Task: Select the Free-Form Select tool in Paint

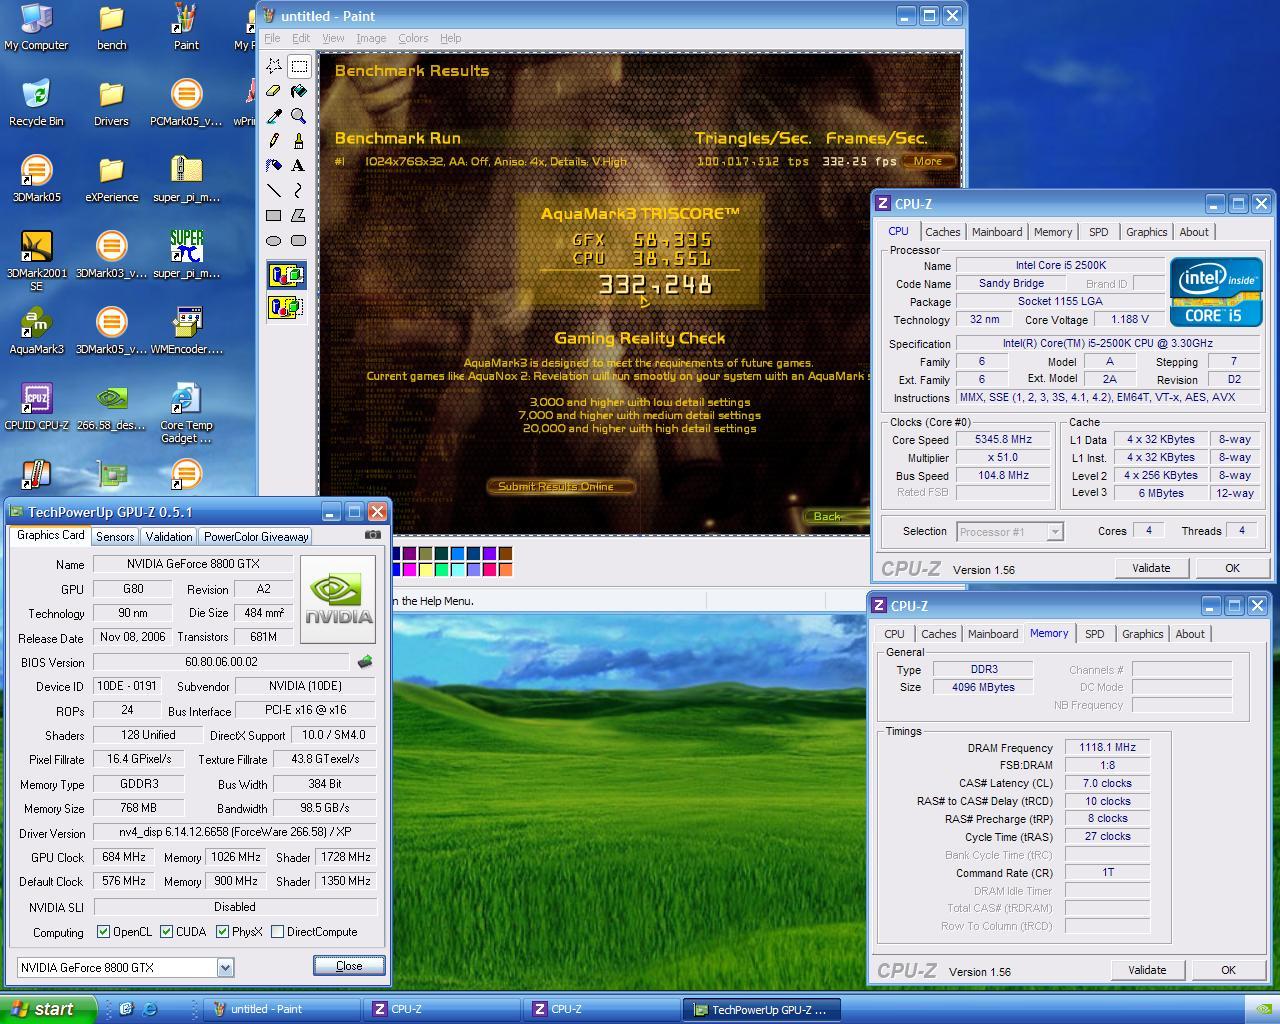Action: (274, 66)
